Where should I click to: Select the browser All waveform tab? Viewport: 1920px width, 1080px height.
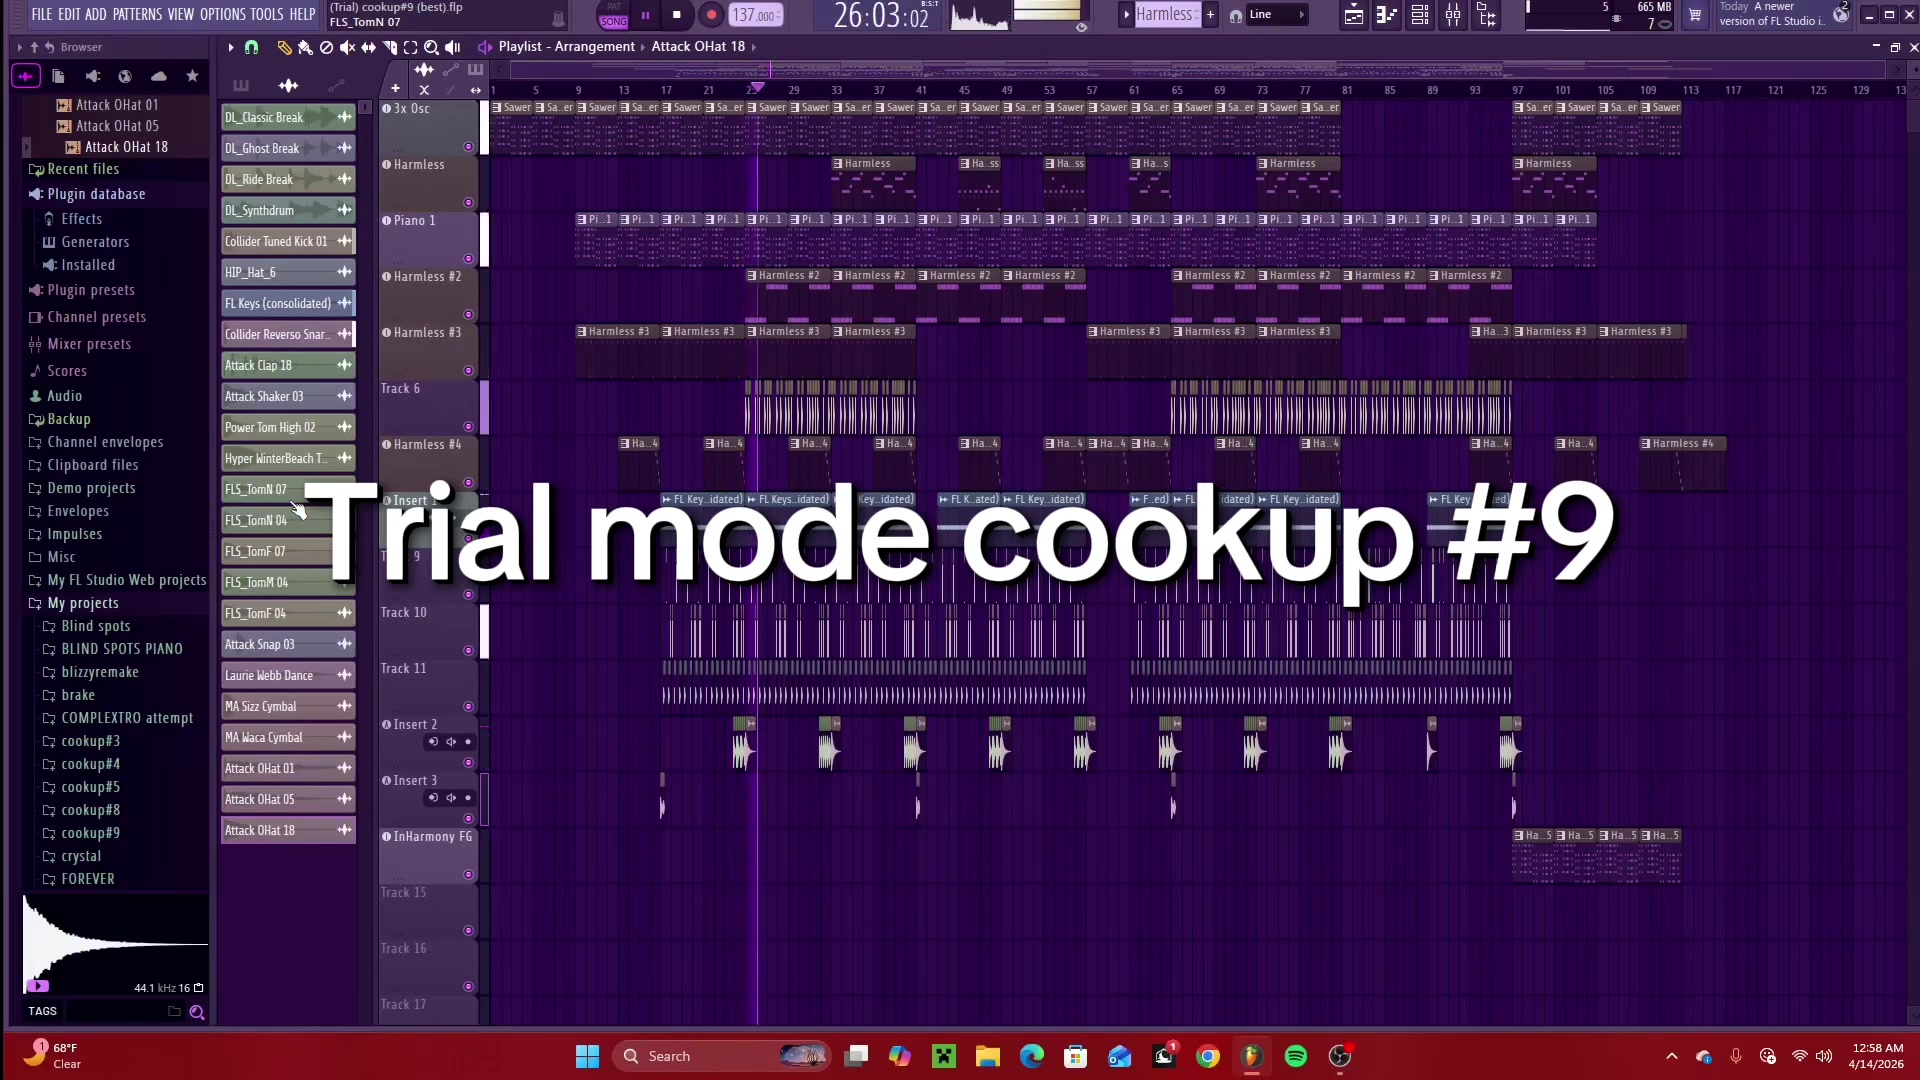26,76
